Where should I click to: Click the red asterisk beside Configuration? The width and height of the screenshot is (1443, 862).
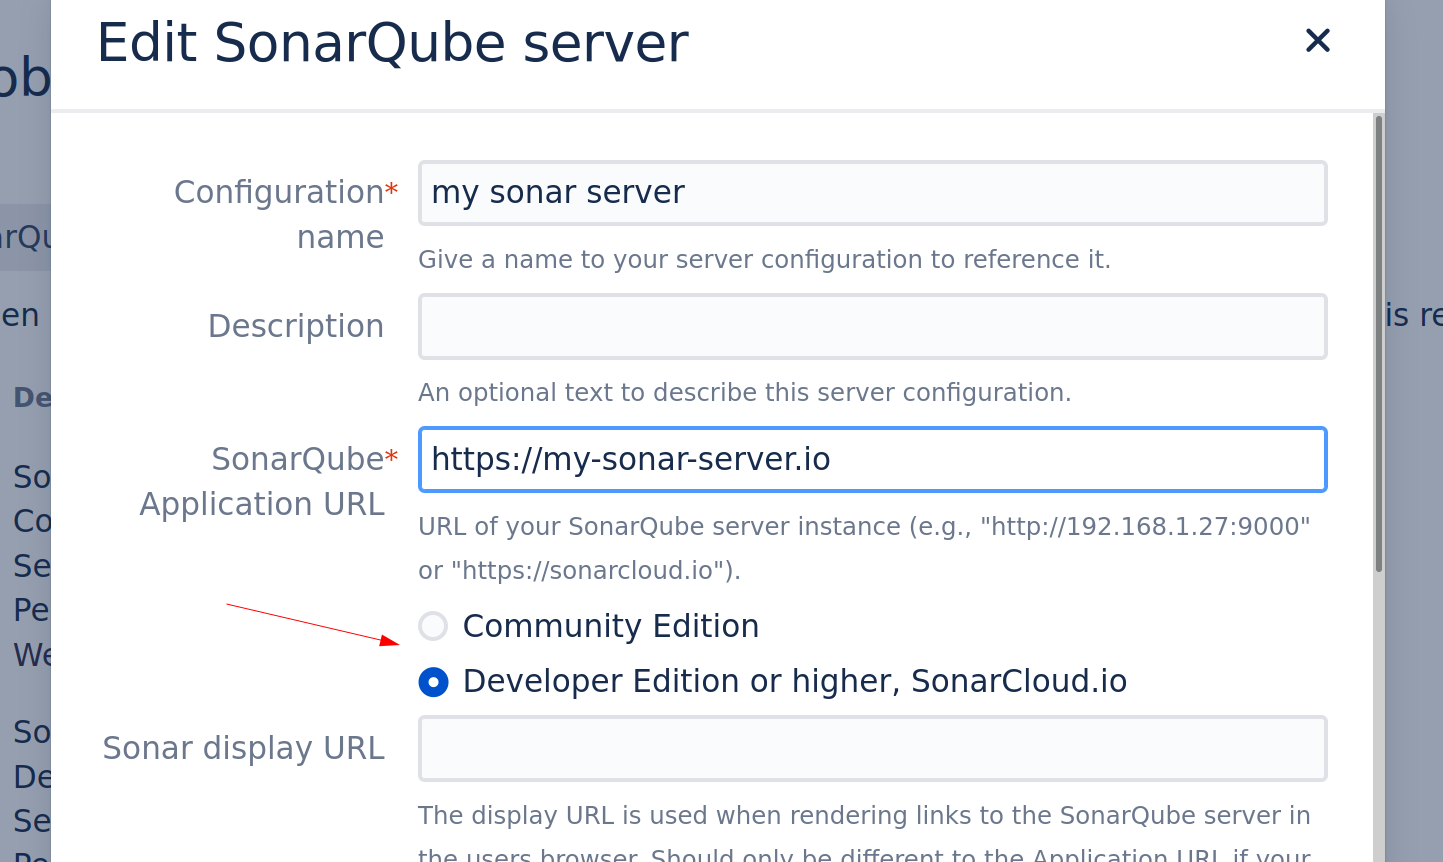(391, 190)
